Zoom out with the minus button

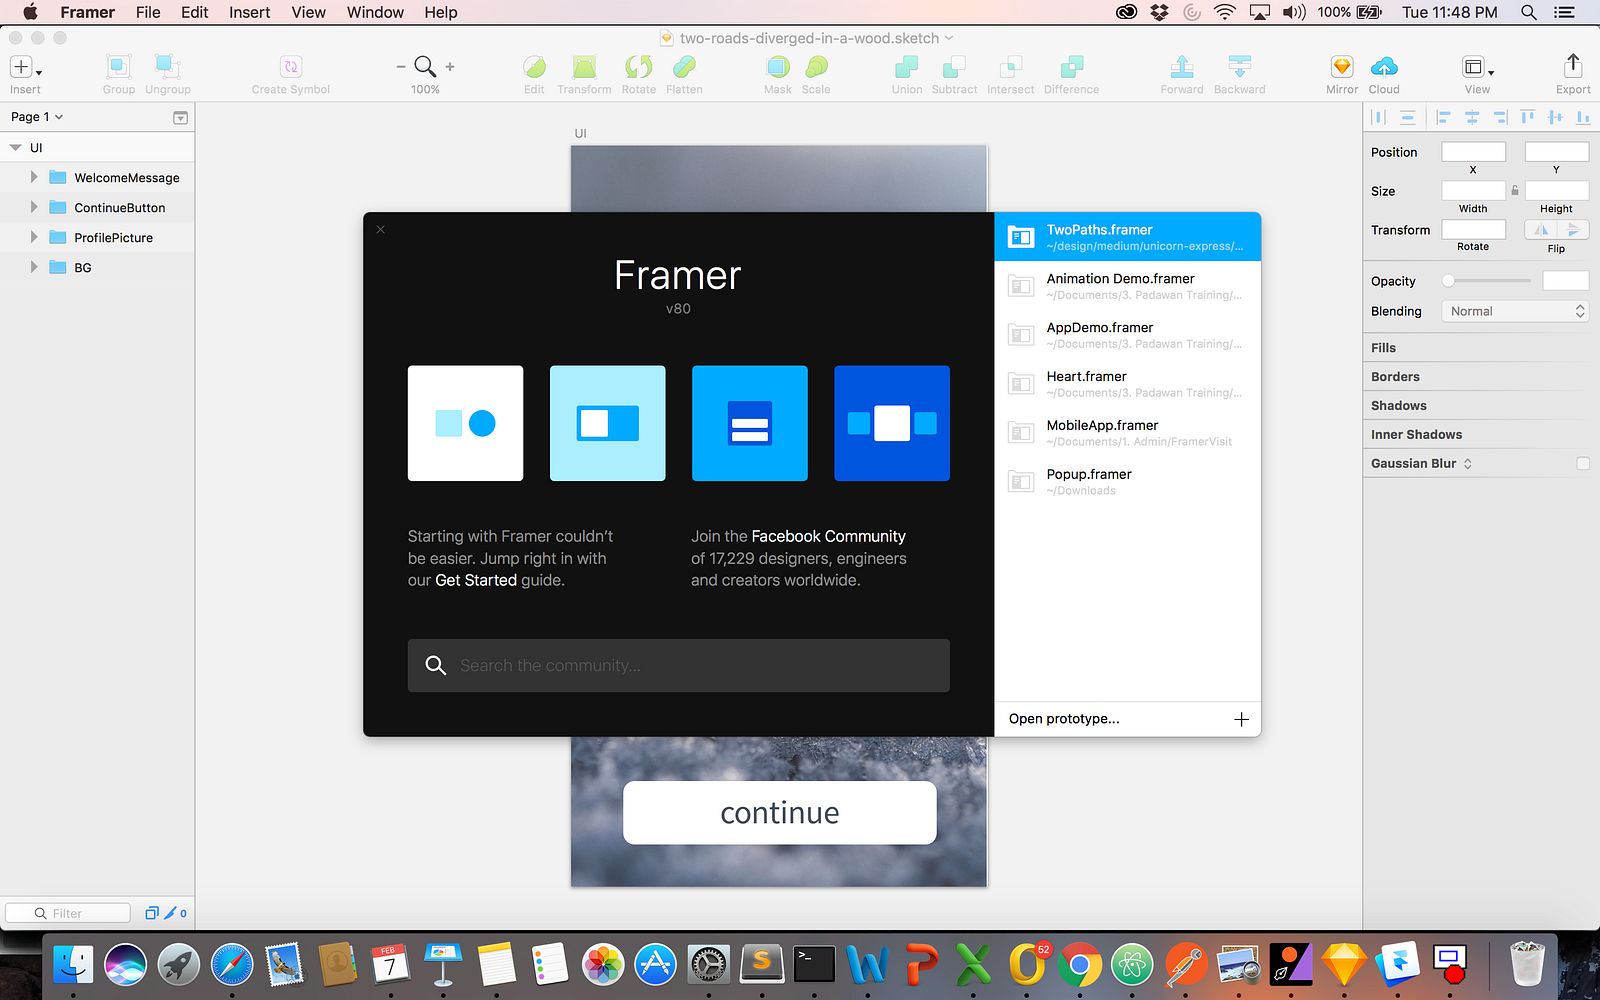(401, 67)
